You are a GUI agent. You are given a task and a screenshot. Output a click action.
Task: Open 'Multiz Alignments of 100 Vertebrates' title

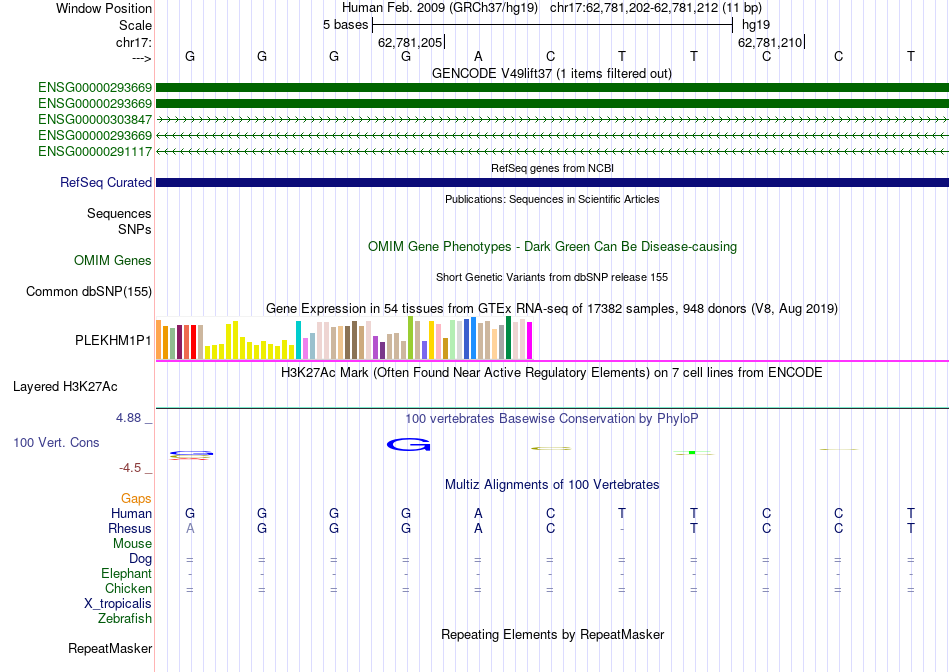coord(552,484)
